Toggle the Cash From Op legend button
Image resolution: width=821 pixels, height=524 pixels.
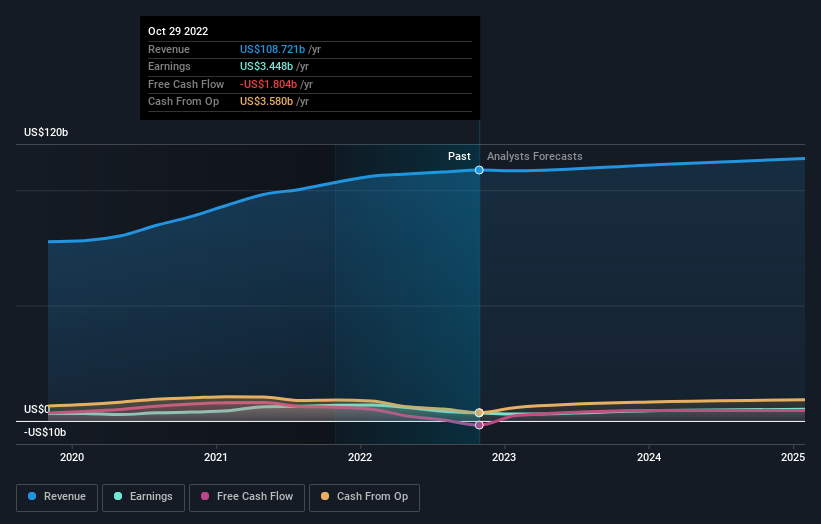tap(364, 497)
